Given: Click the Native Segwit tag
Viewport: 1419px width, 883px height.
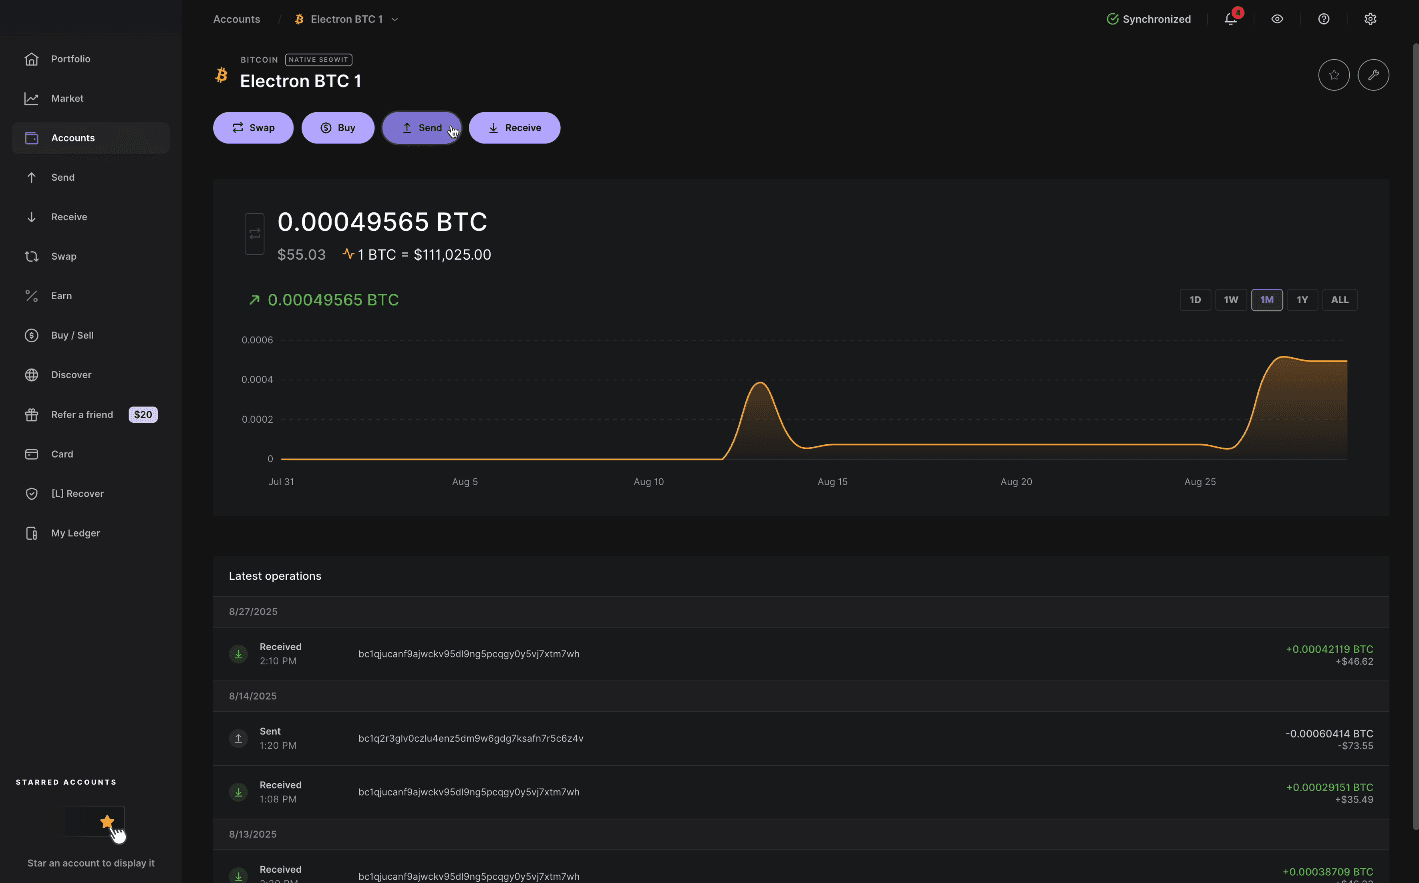Looking at the screenshot, I should click(x=319, y=60).
